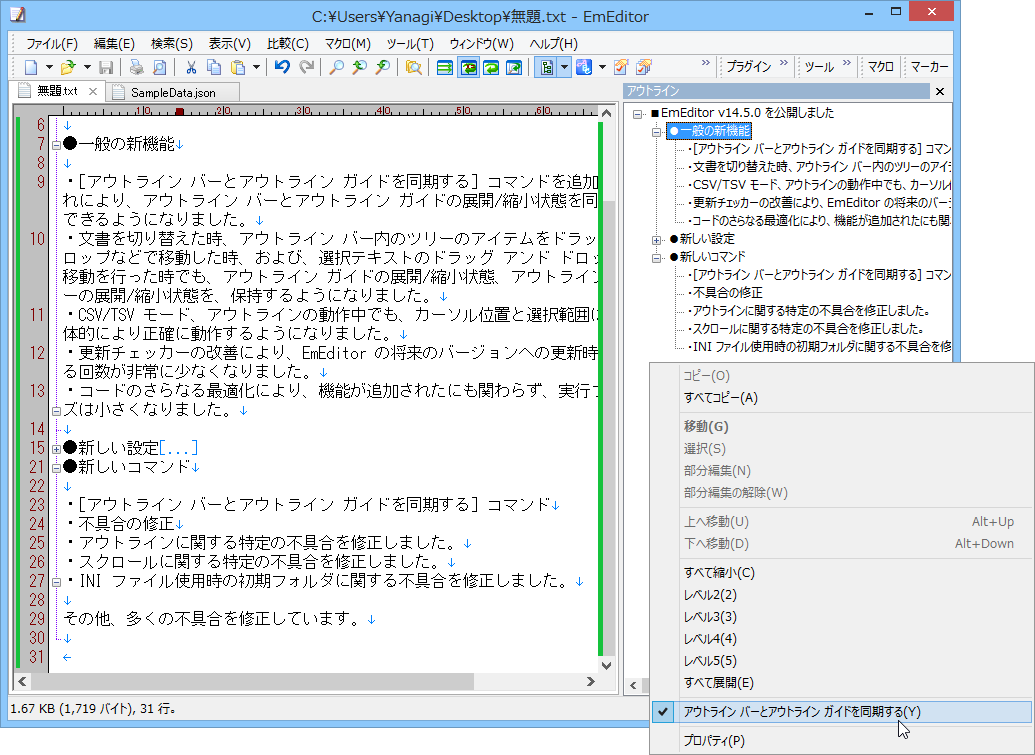This screenshot has width=1035, height=755.
Task: Click the Open file folder icon
Action: pos(67,67)
